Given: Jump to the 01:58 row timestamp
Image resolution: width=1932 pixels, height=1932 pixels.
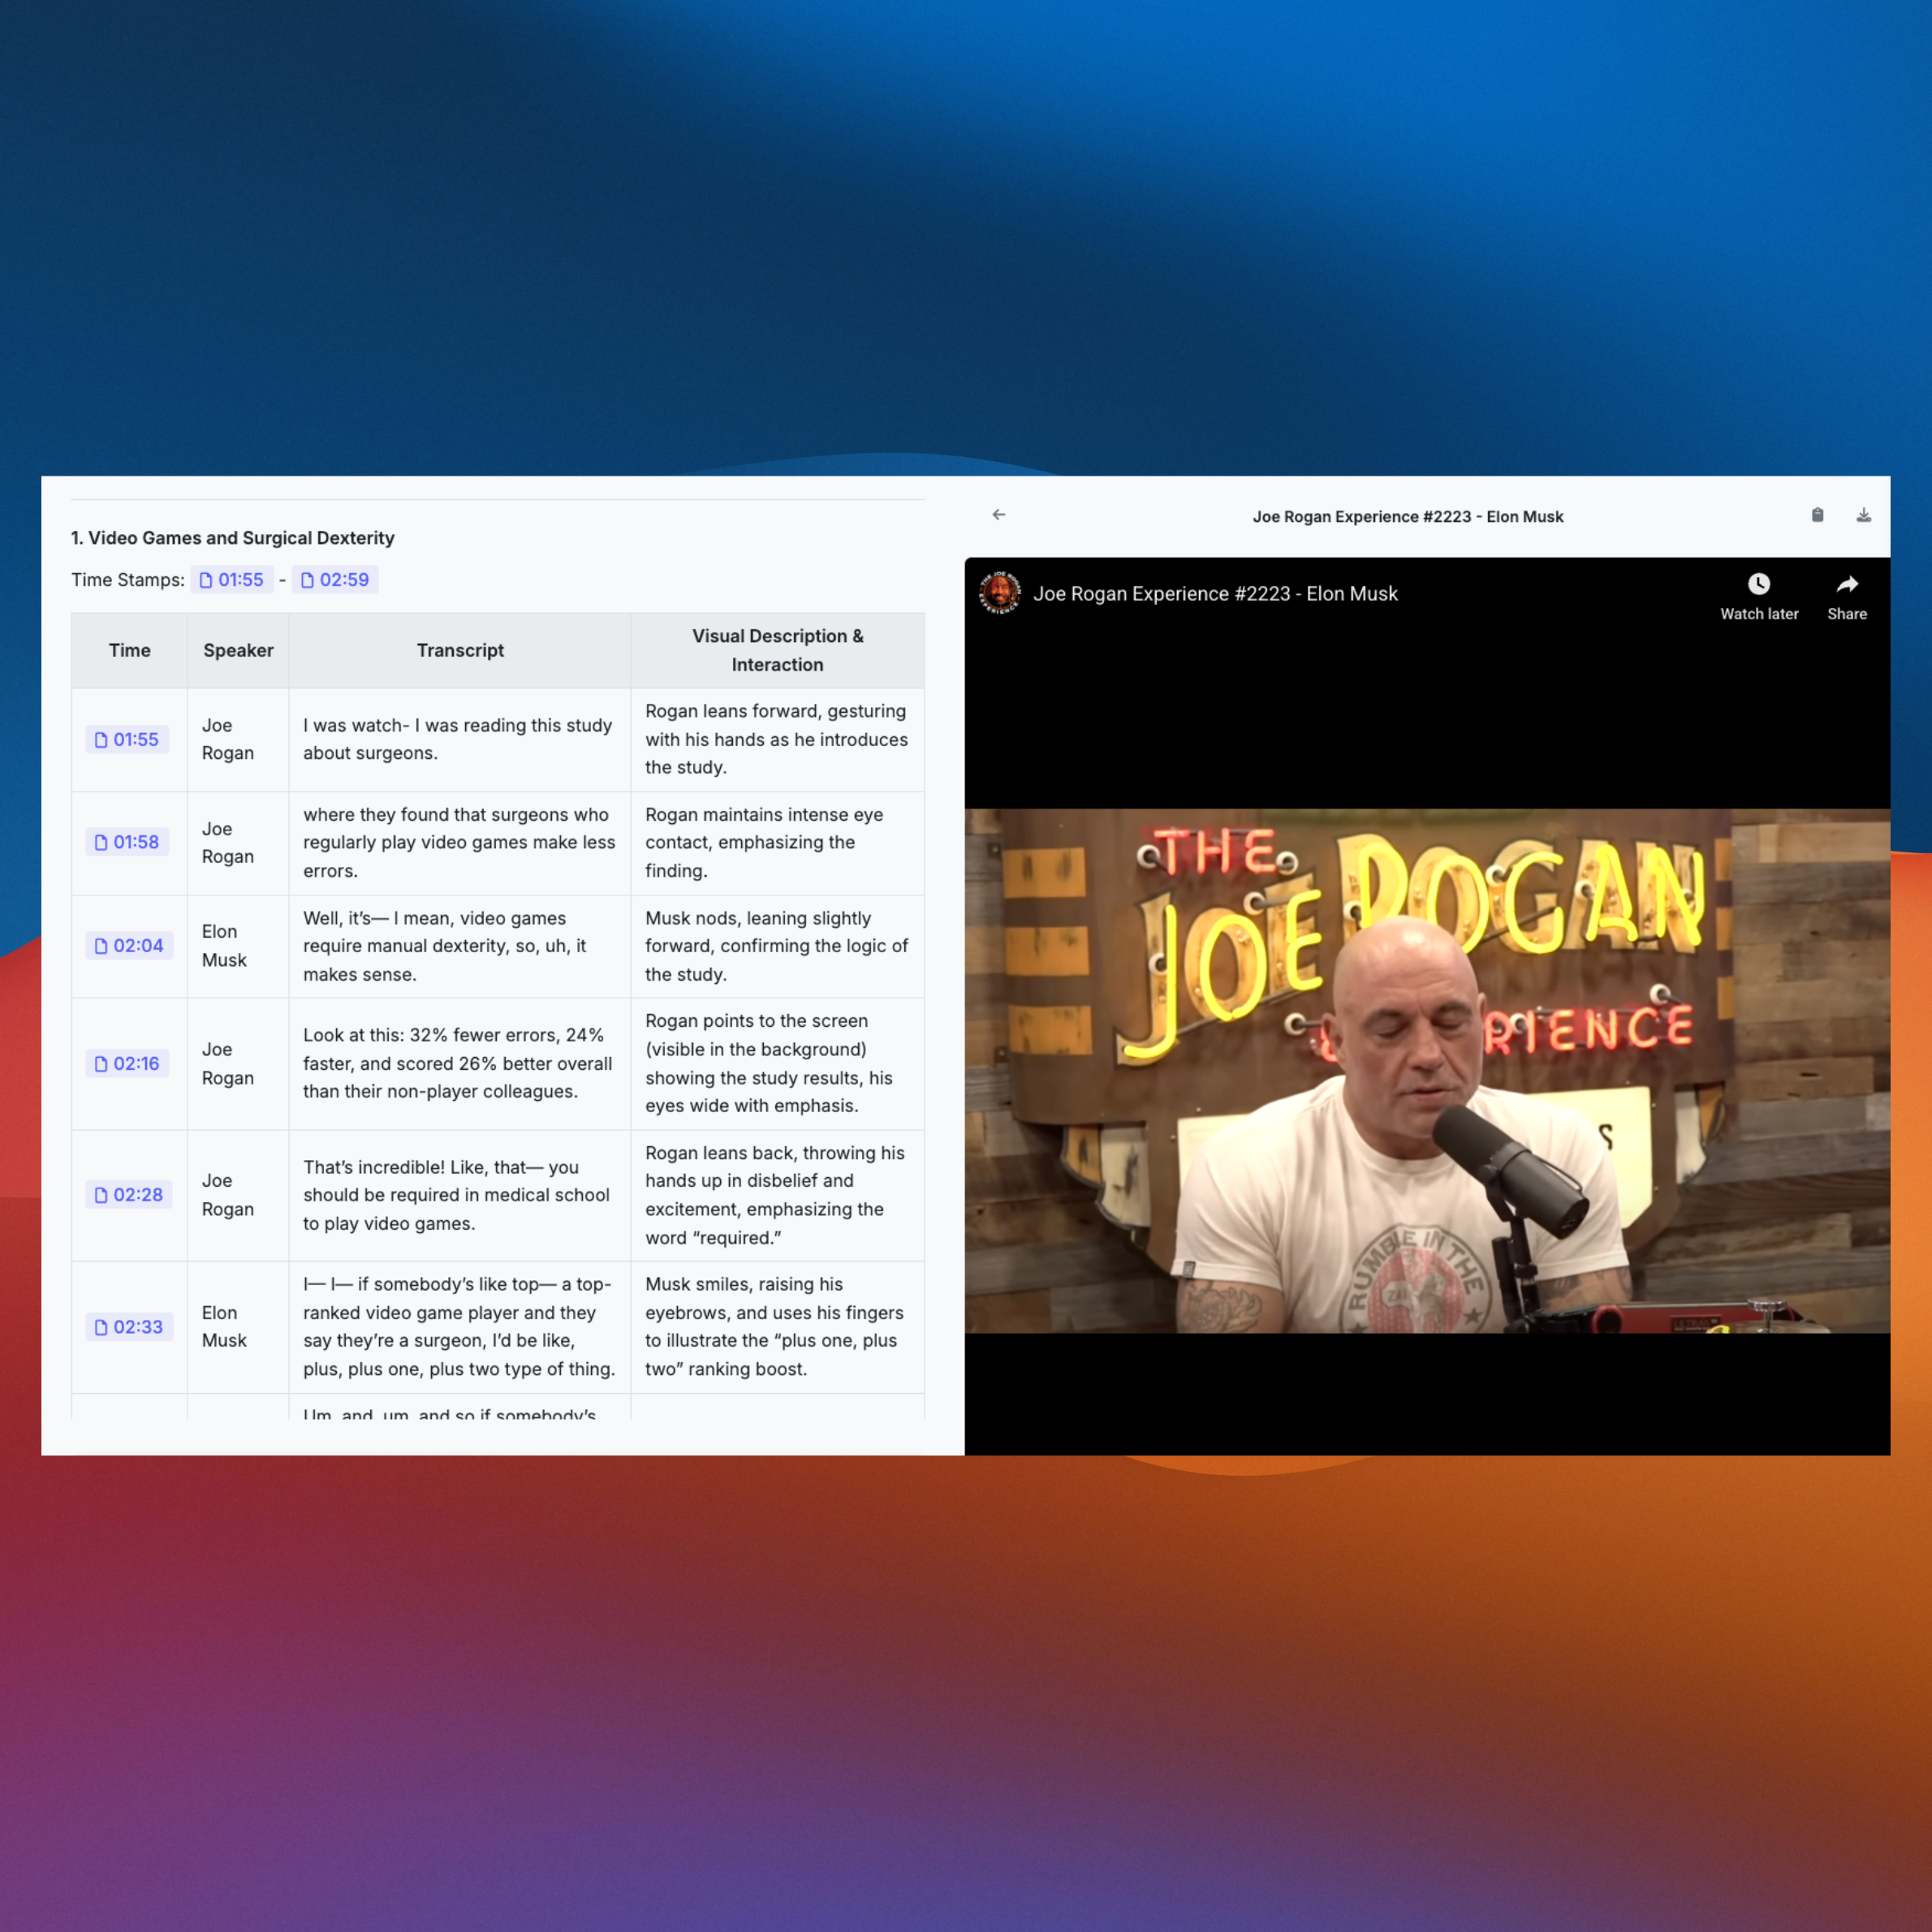Looking at the screenshot, I should (x=127, y=842).
